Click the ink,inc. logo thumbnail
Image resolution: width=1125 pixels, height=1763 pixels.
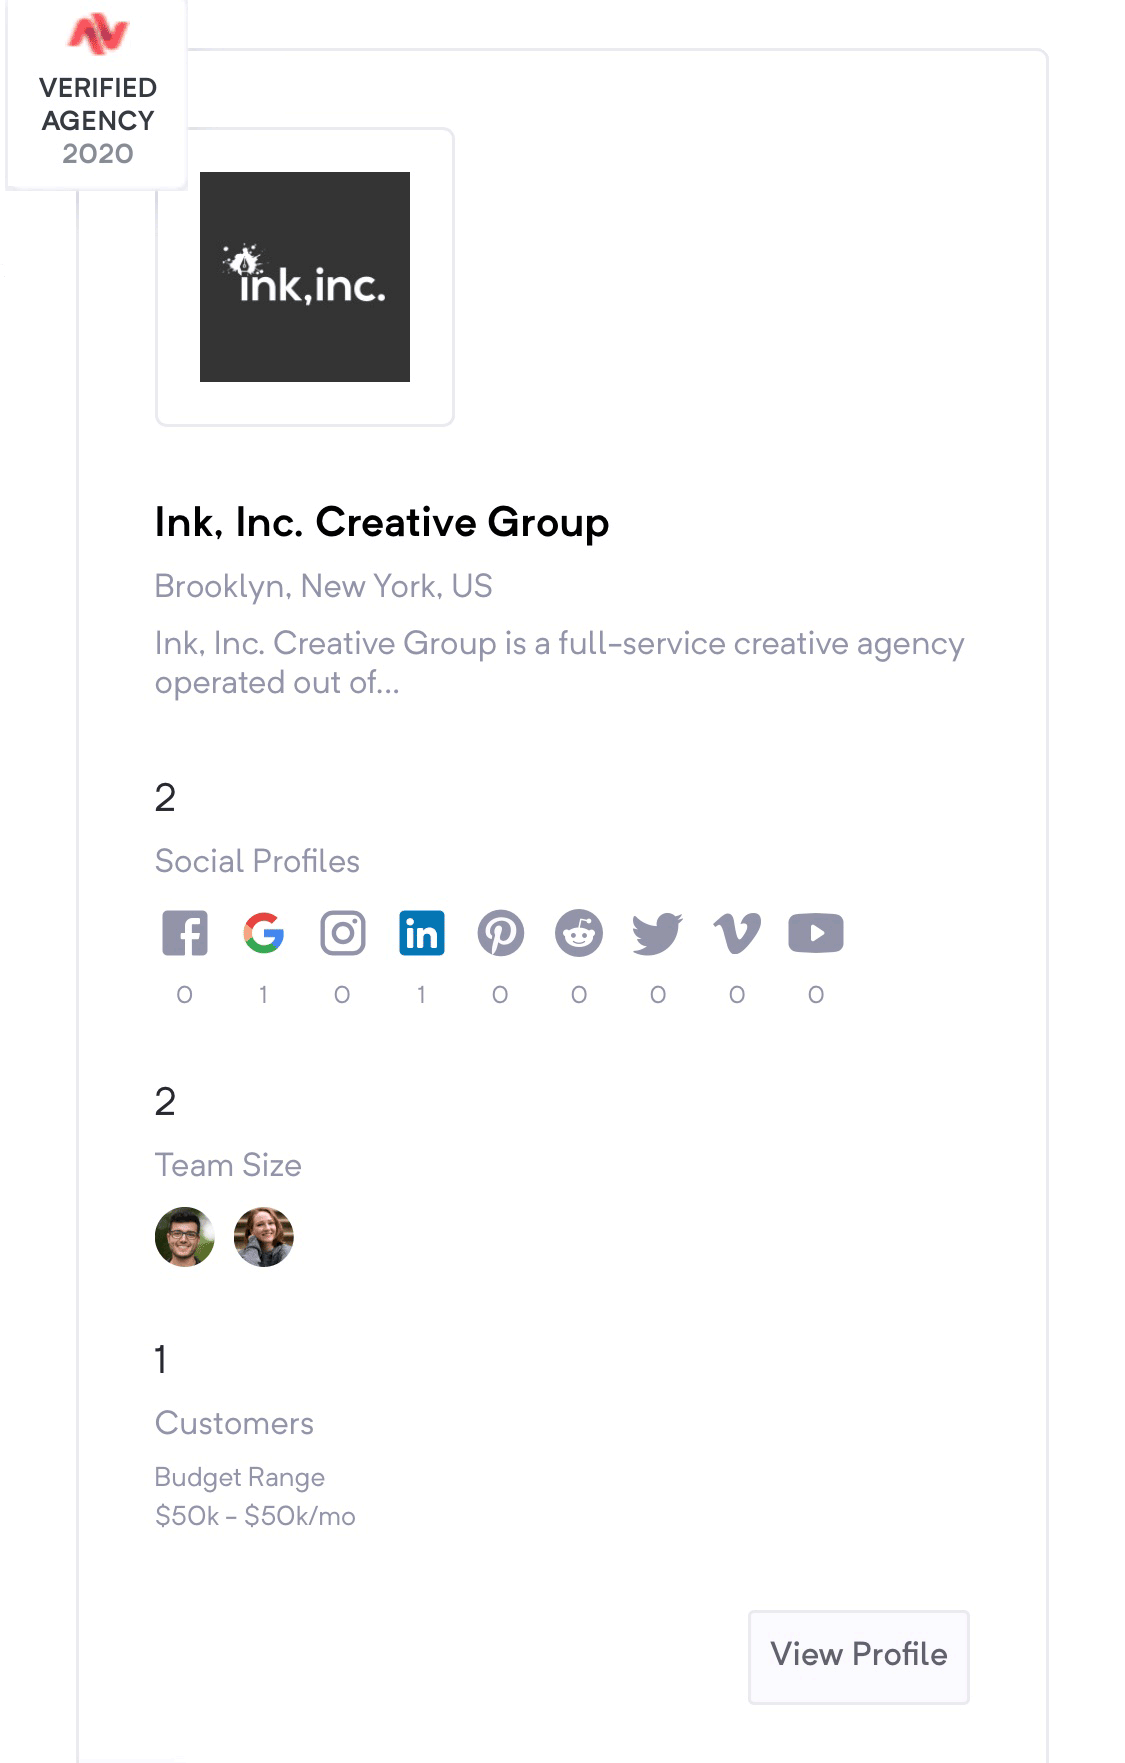pyautogui.click(x=305, y=277)
